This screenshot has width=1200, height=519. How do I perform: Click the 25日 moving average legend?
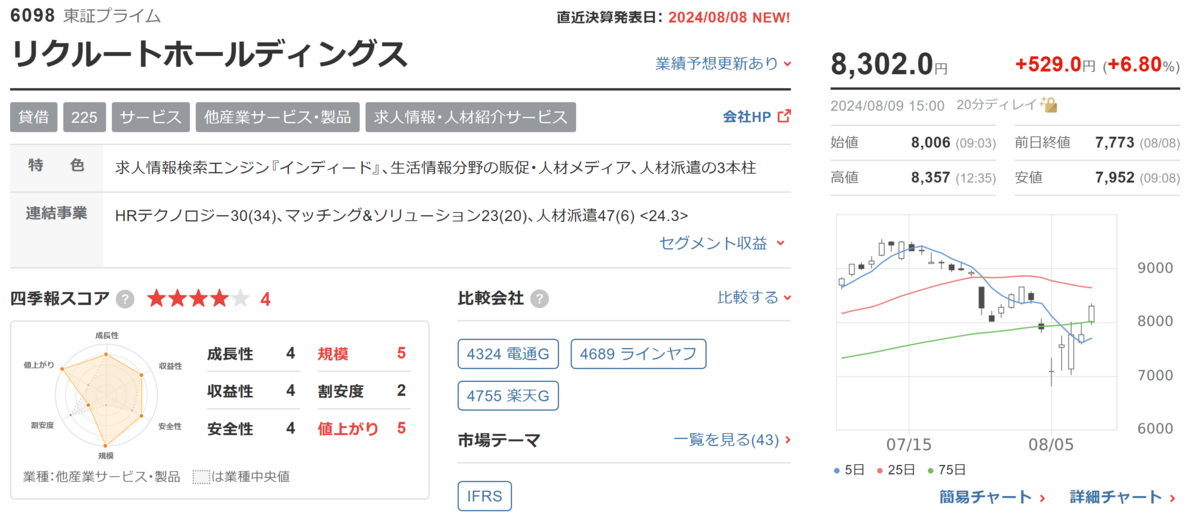[896, 469]
